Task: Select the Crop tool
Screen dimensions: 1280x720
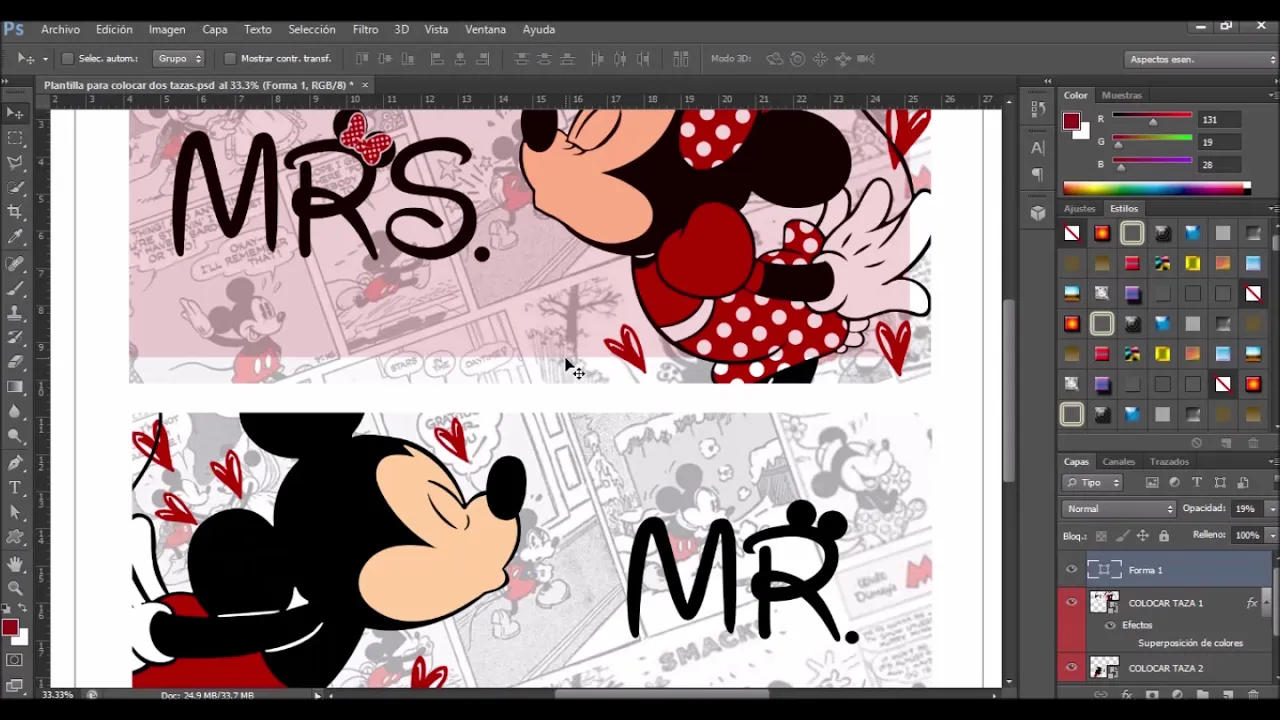Action: [x=15, y=212]
